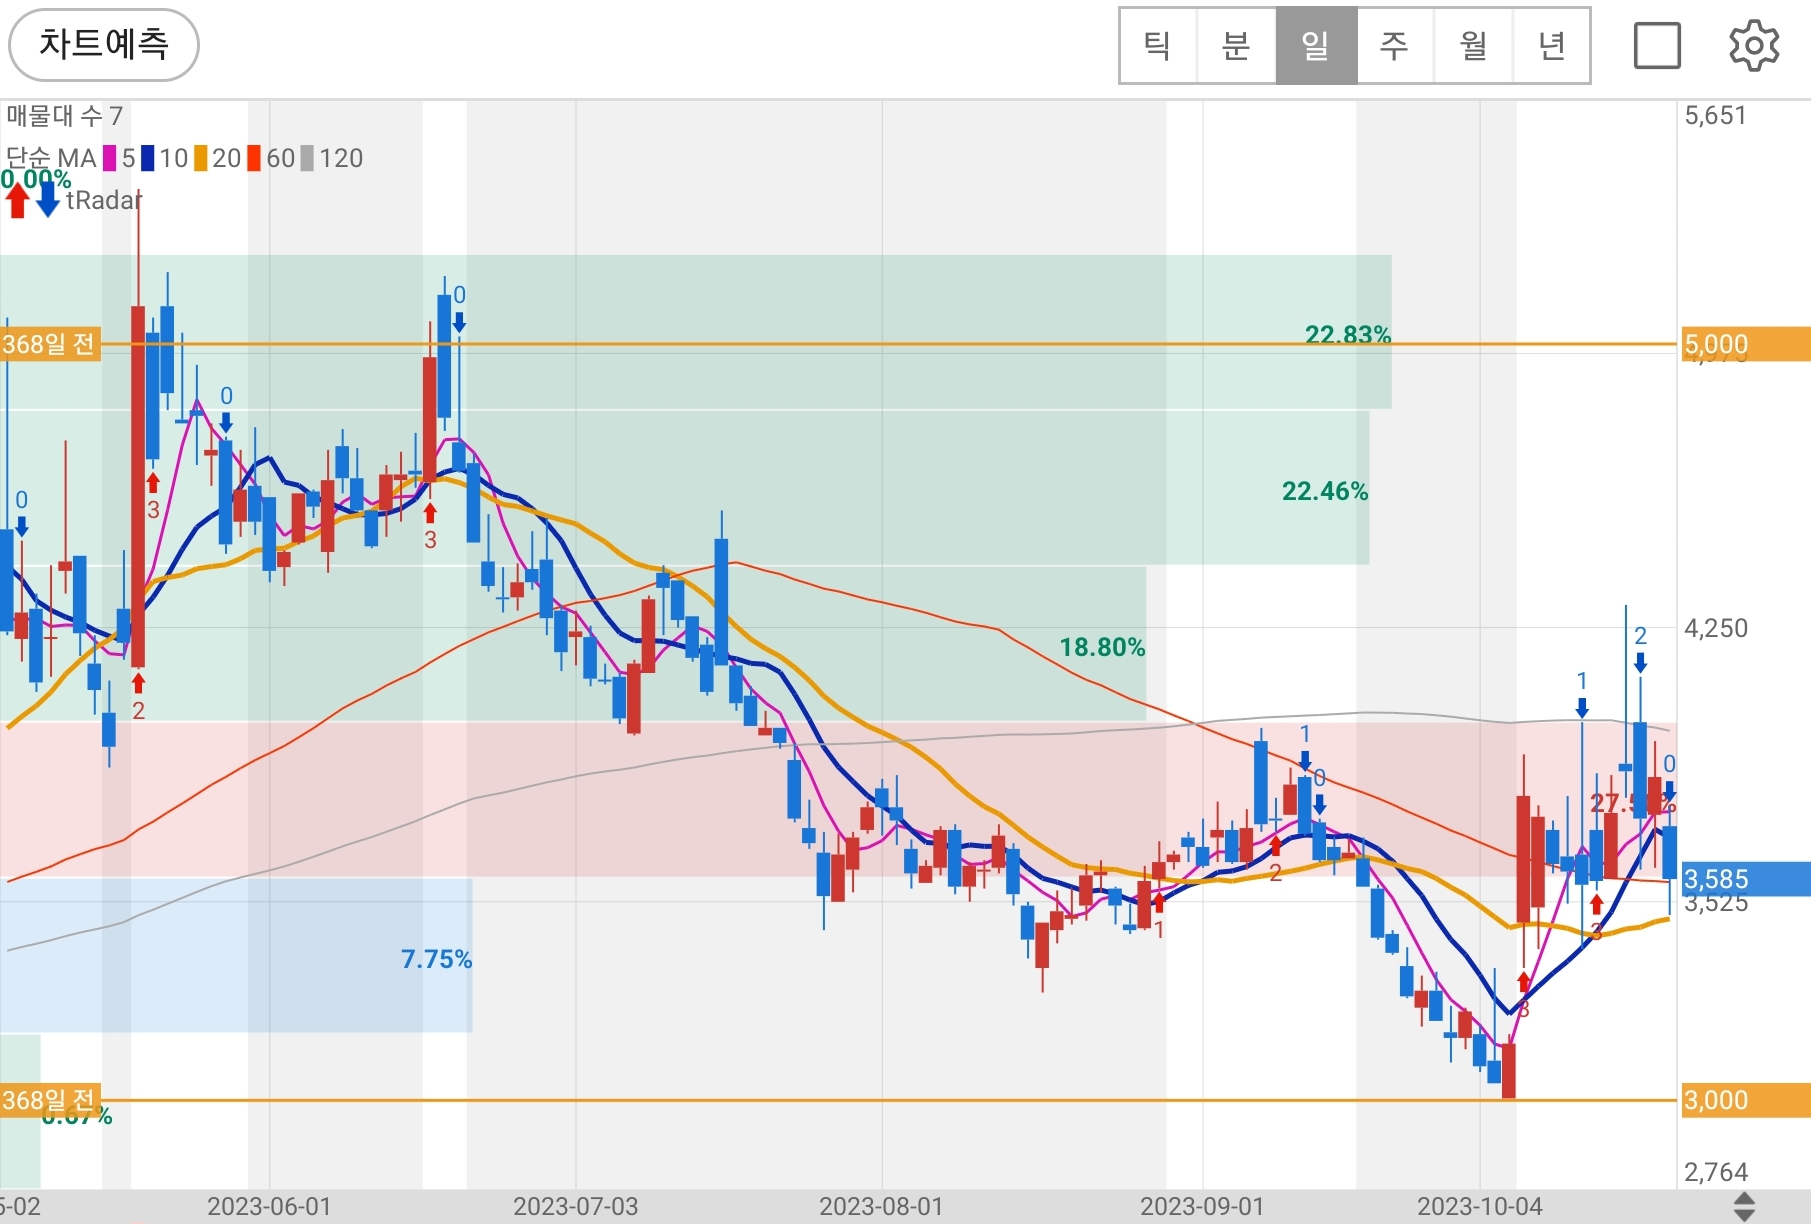Click the up/down resize handle at bottom right

[1743, 1206]
